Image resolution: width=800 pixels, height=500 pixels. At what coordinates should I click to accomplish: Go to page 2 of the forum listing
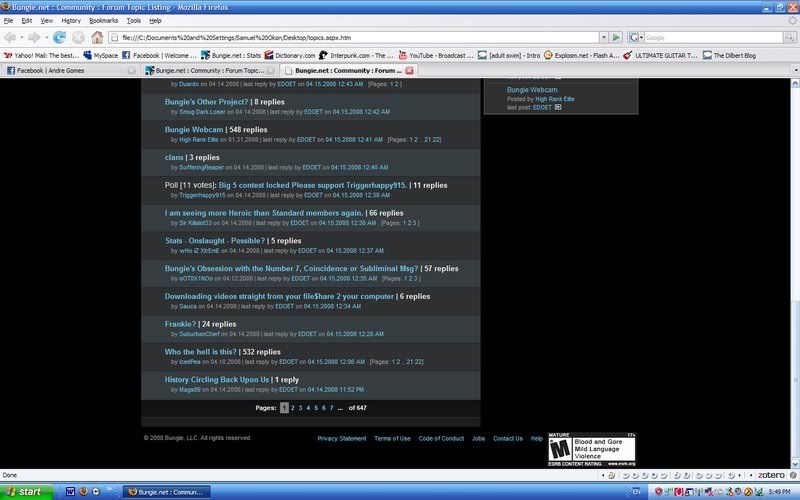[x=292, y=408]
